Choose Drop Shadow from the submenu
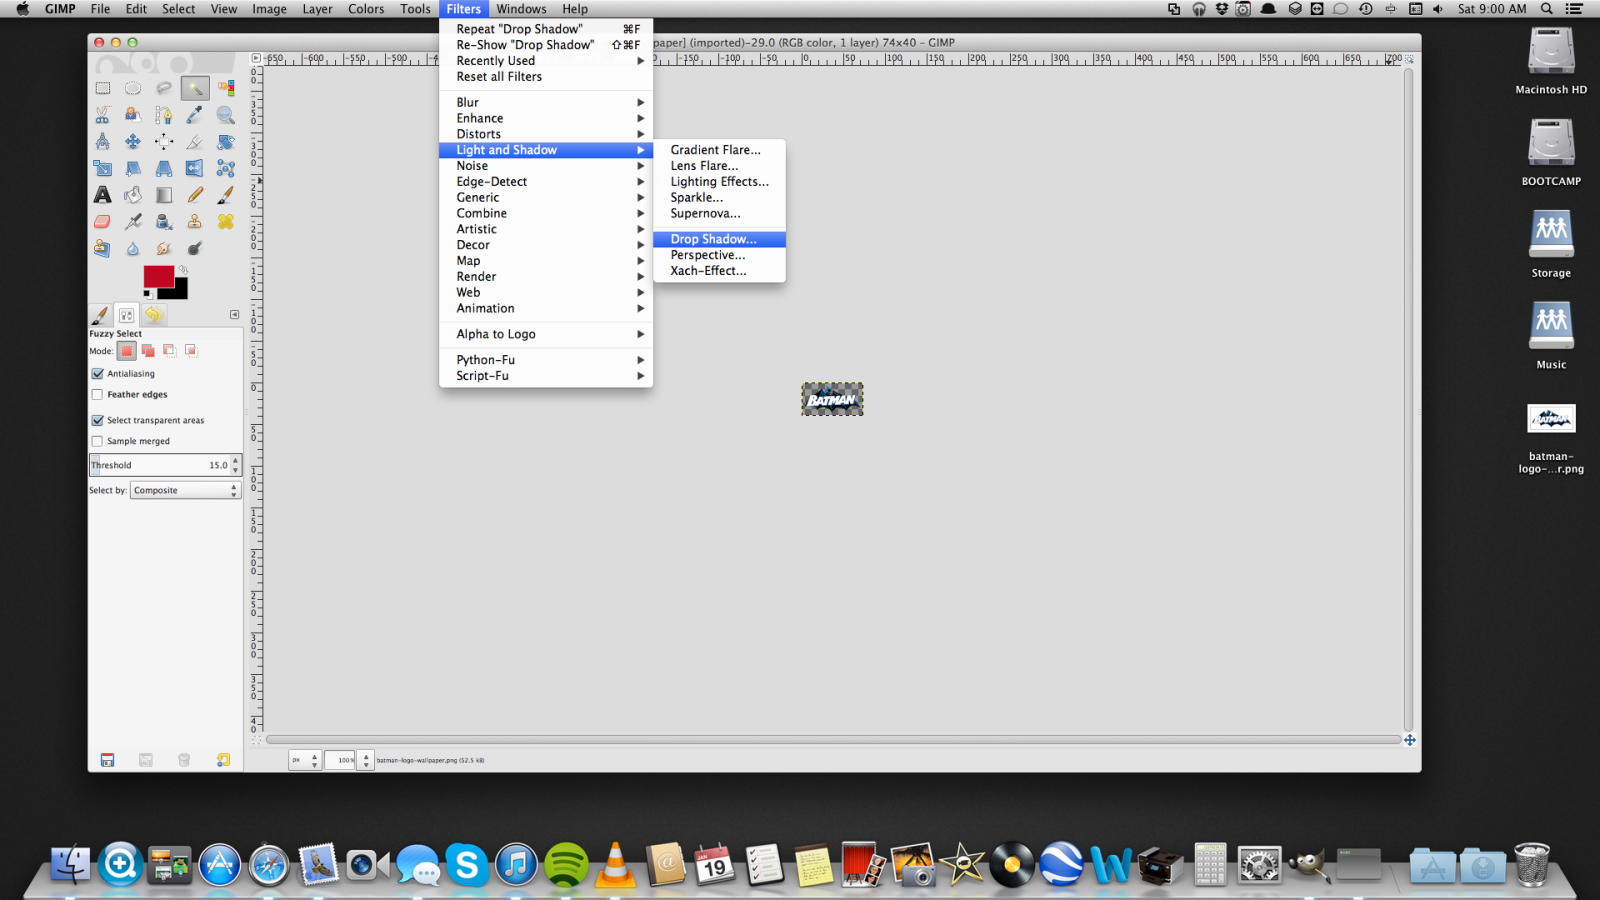The height and width of the screenshot is (900, 1600). (x=719, y=239)
